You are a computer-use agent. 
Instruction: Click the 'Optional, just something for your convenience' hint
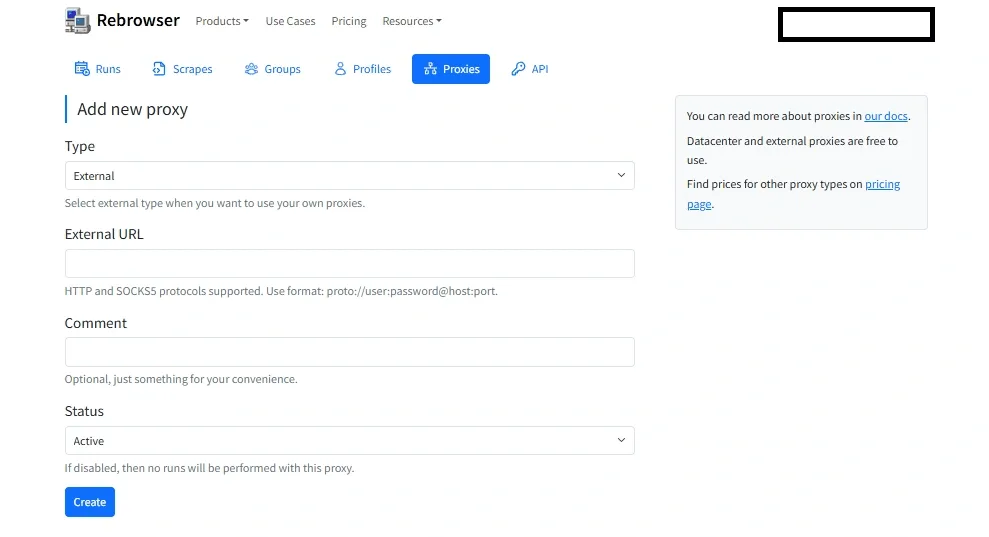click(181, 379)
